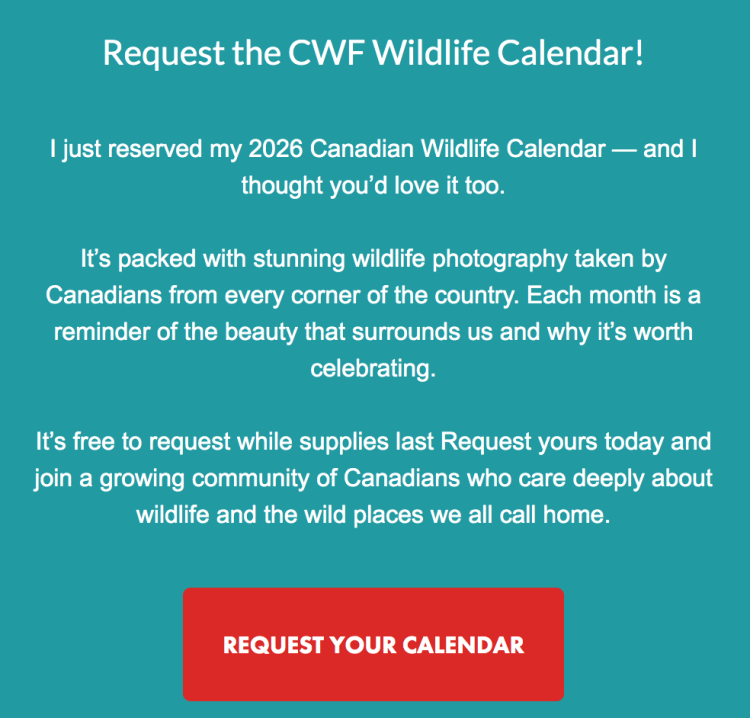This screenshot has width=750, height=718.
Task: Click the 'Request the CWF Wildlife Calendar!' heading
Action: (373, 52)
